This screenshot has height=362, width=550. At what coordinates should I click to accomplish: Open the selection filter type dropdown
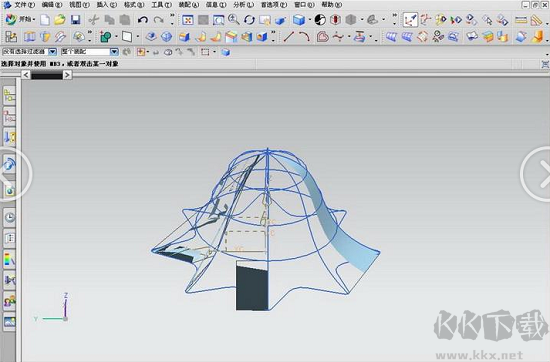[x=29, y=52]
